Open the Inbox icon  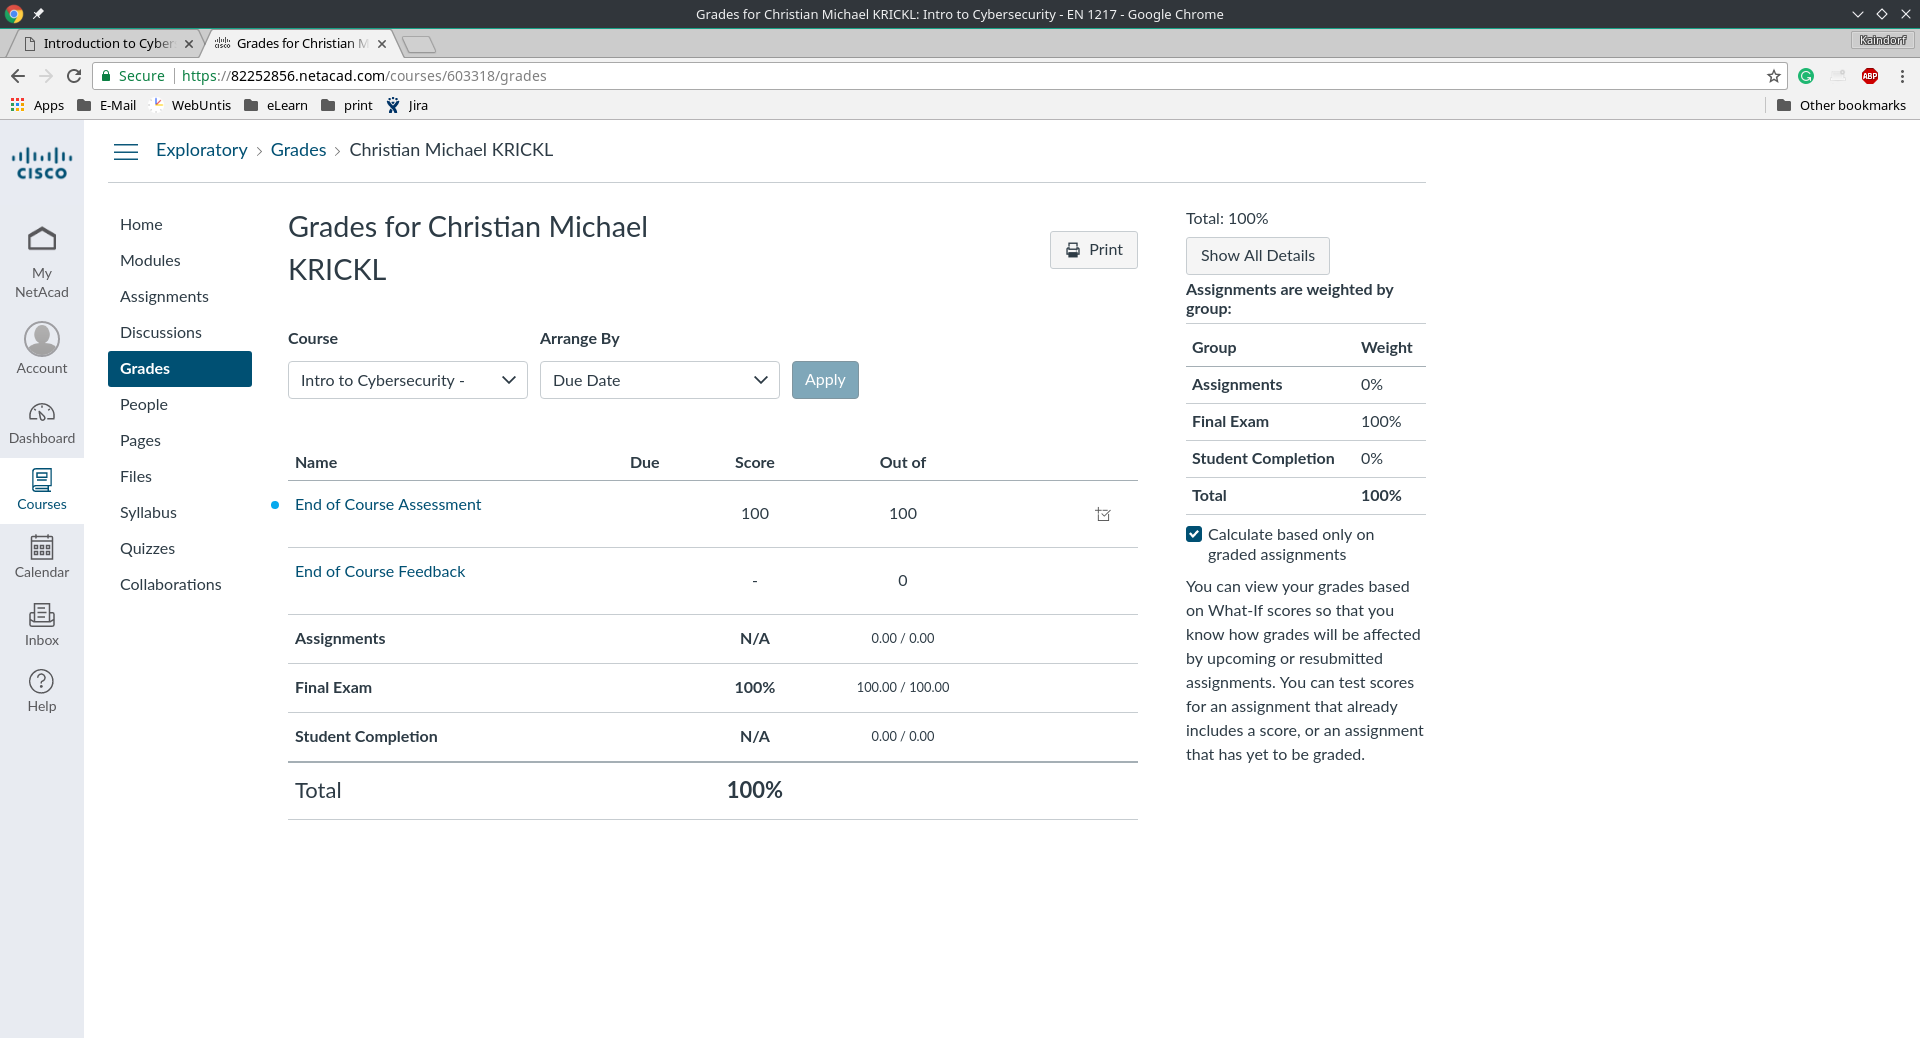pos(42,615)
